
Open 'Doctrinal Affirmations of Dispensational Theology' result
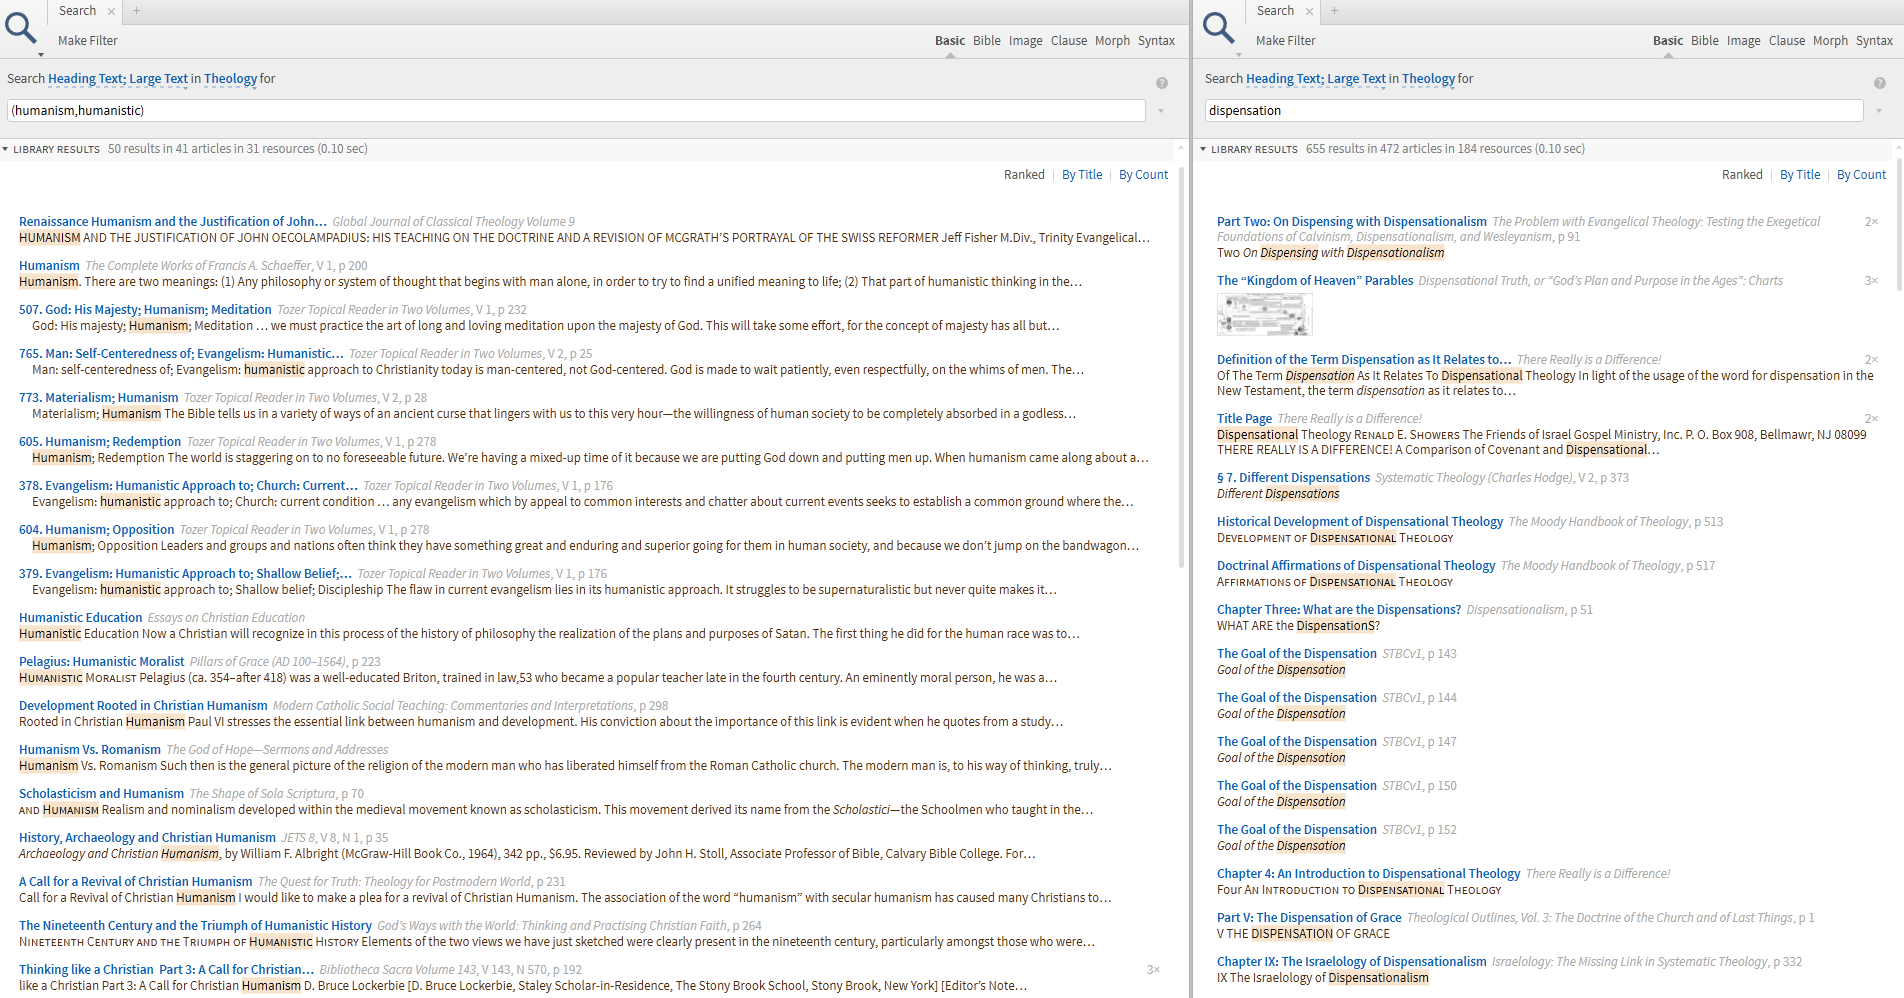[1356, 566]
